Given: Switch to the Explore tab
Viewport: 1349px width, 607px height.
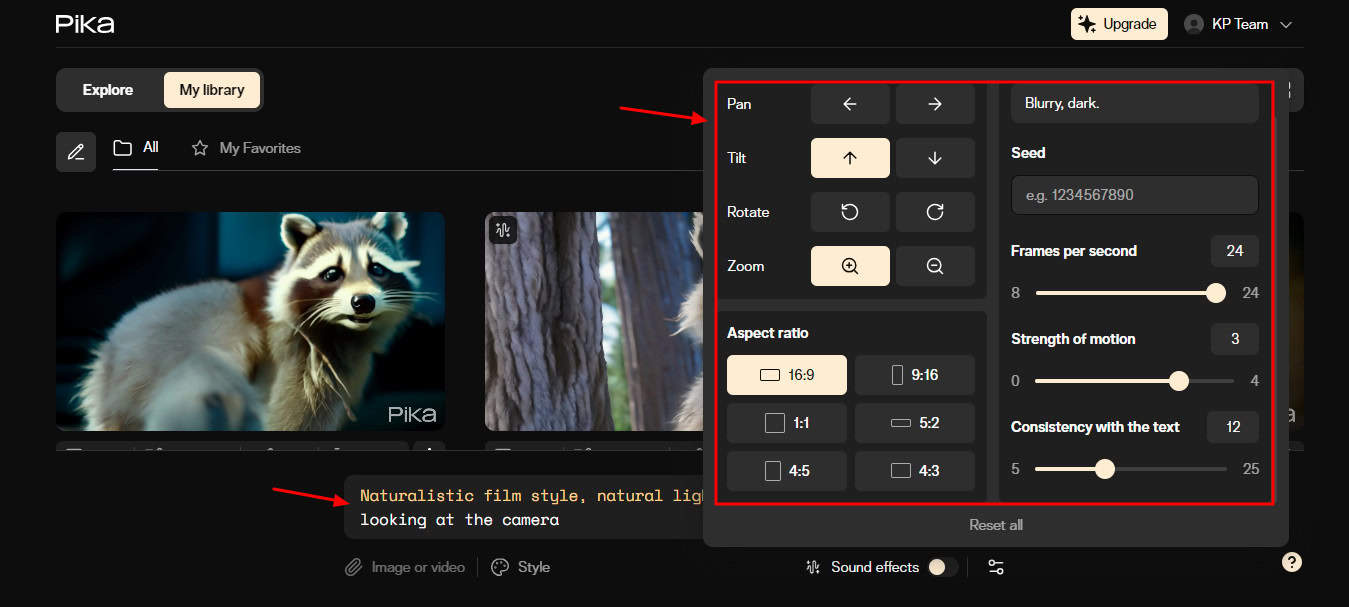Looking at the screenshot, I should click(108, 90).
